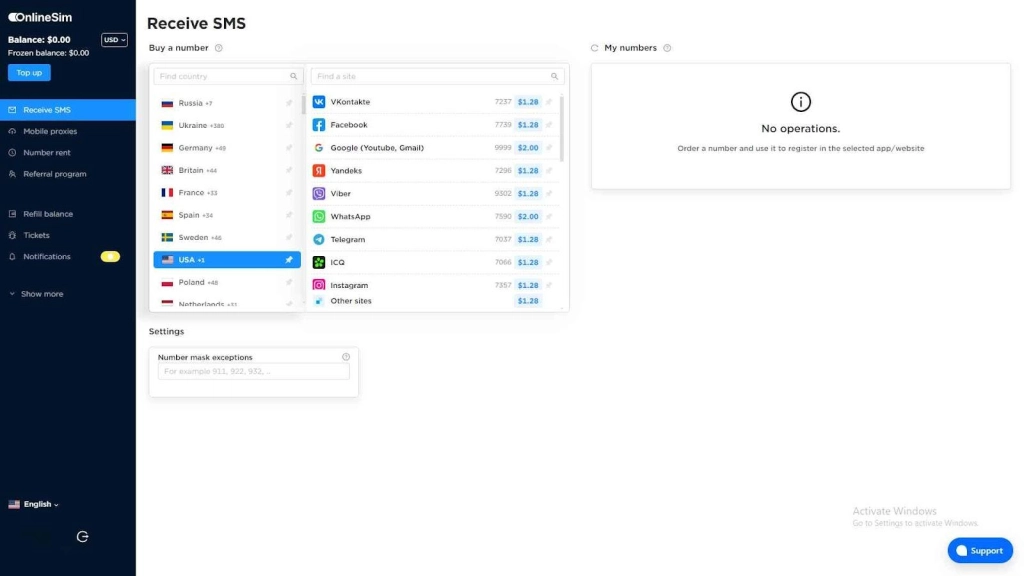The width and height of the screenshot is (1024, 576).
Task: Select Poland +48
Action: (227, 282)
